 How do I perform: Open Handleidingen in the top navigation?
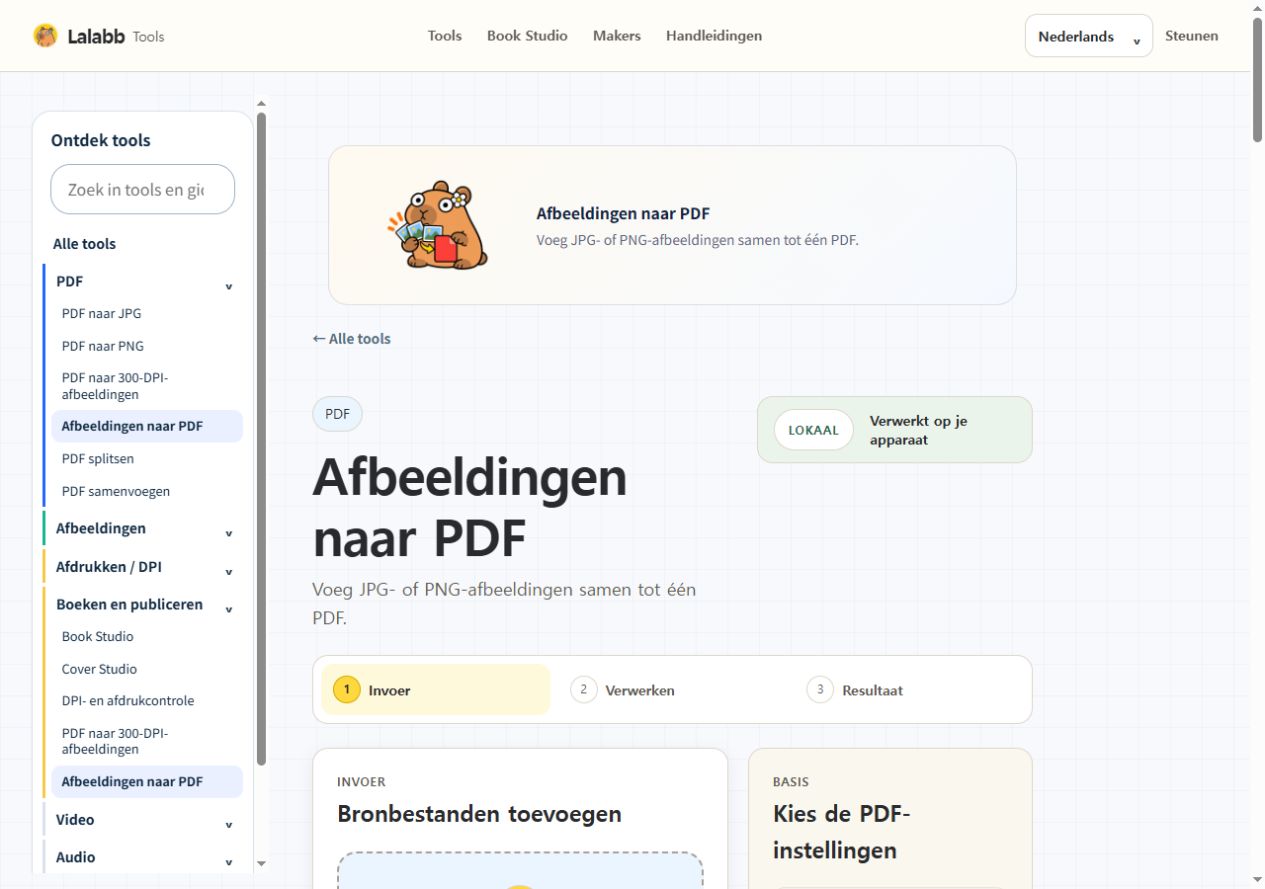[714, 36]
